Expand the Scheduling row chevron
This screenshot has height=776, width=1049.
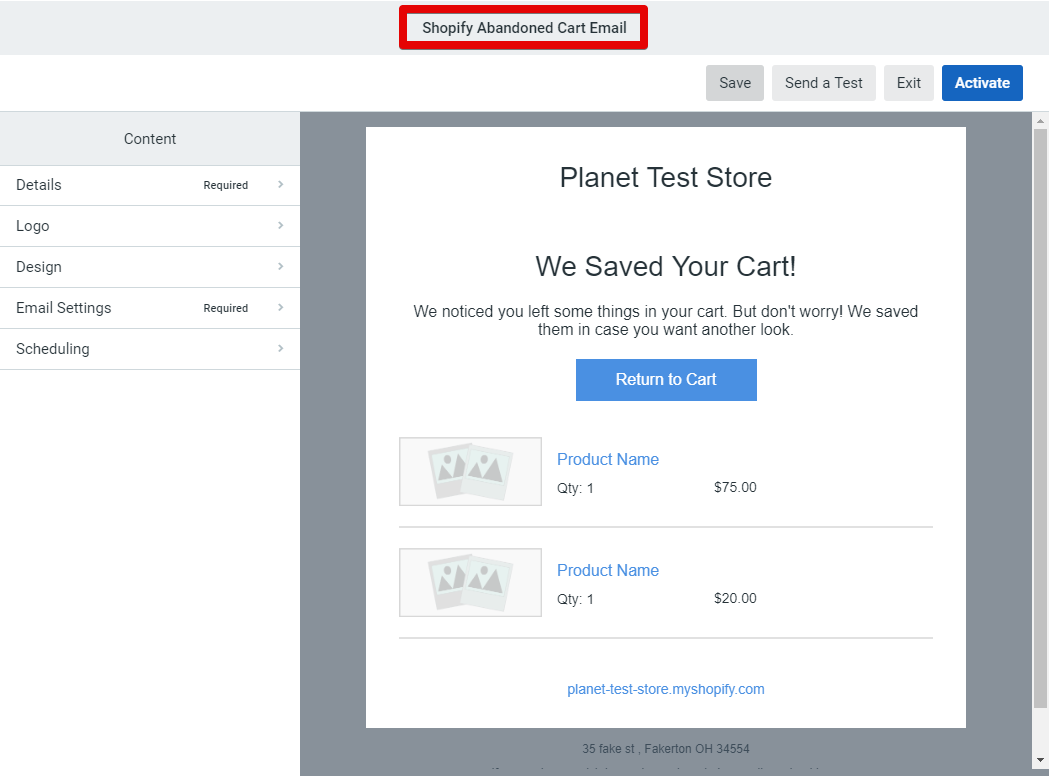pos(280,348)
